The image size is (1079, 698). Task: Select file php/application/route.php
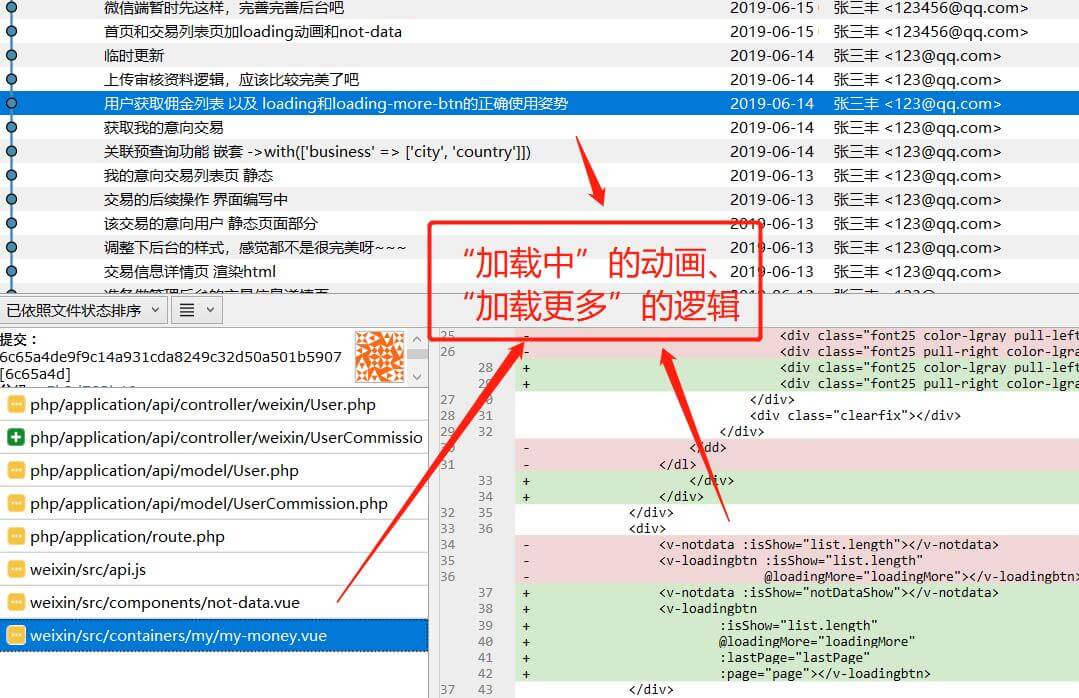pos(127,537)
